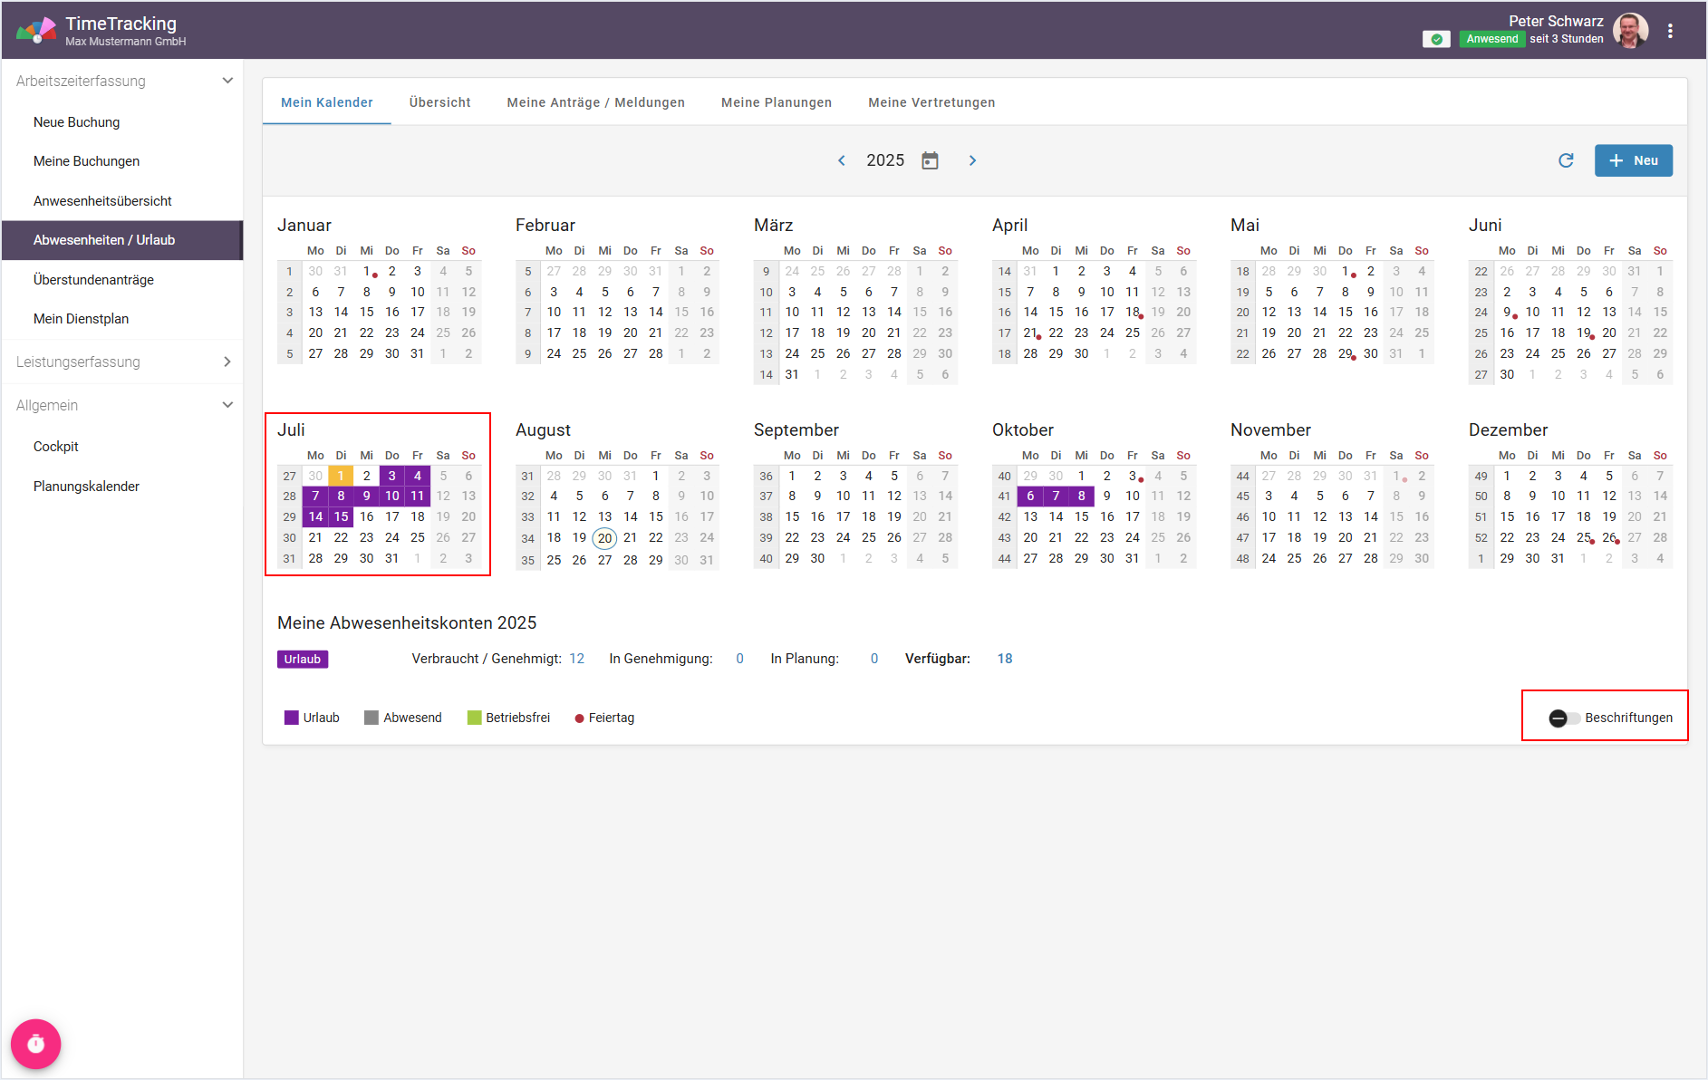This screenshot has height=1080, width=1708.
Task: Click the TimeTracking logo icon
Action: click(x=36, y=30)
